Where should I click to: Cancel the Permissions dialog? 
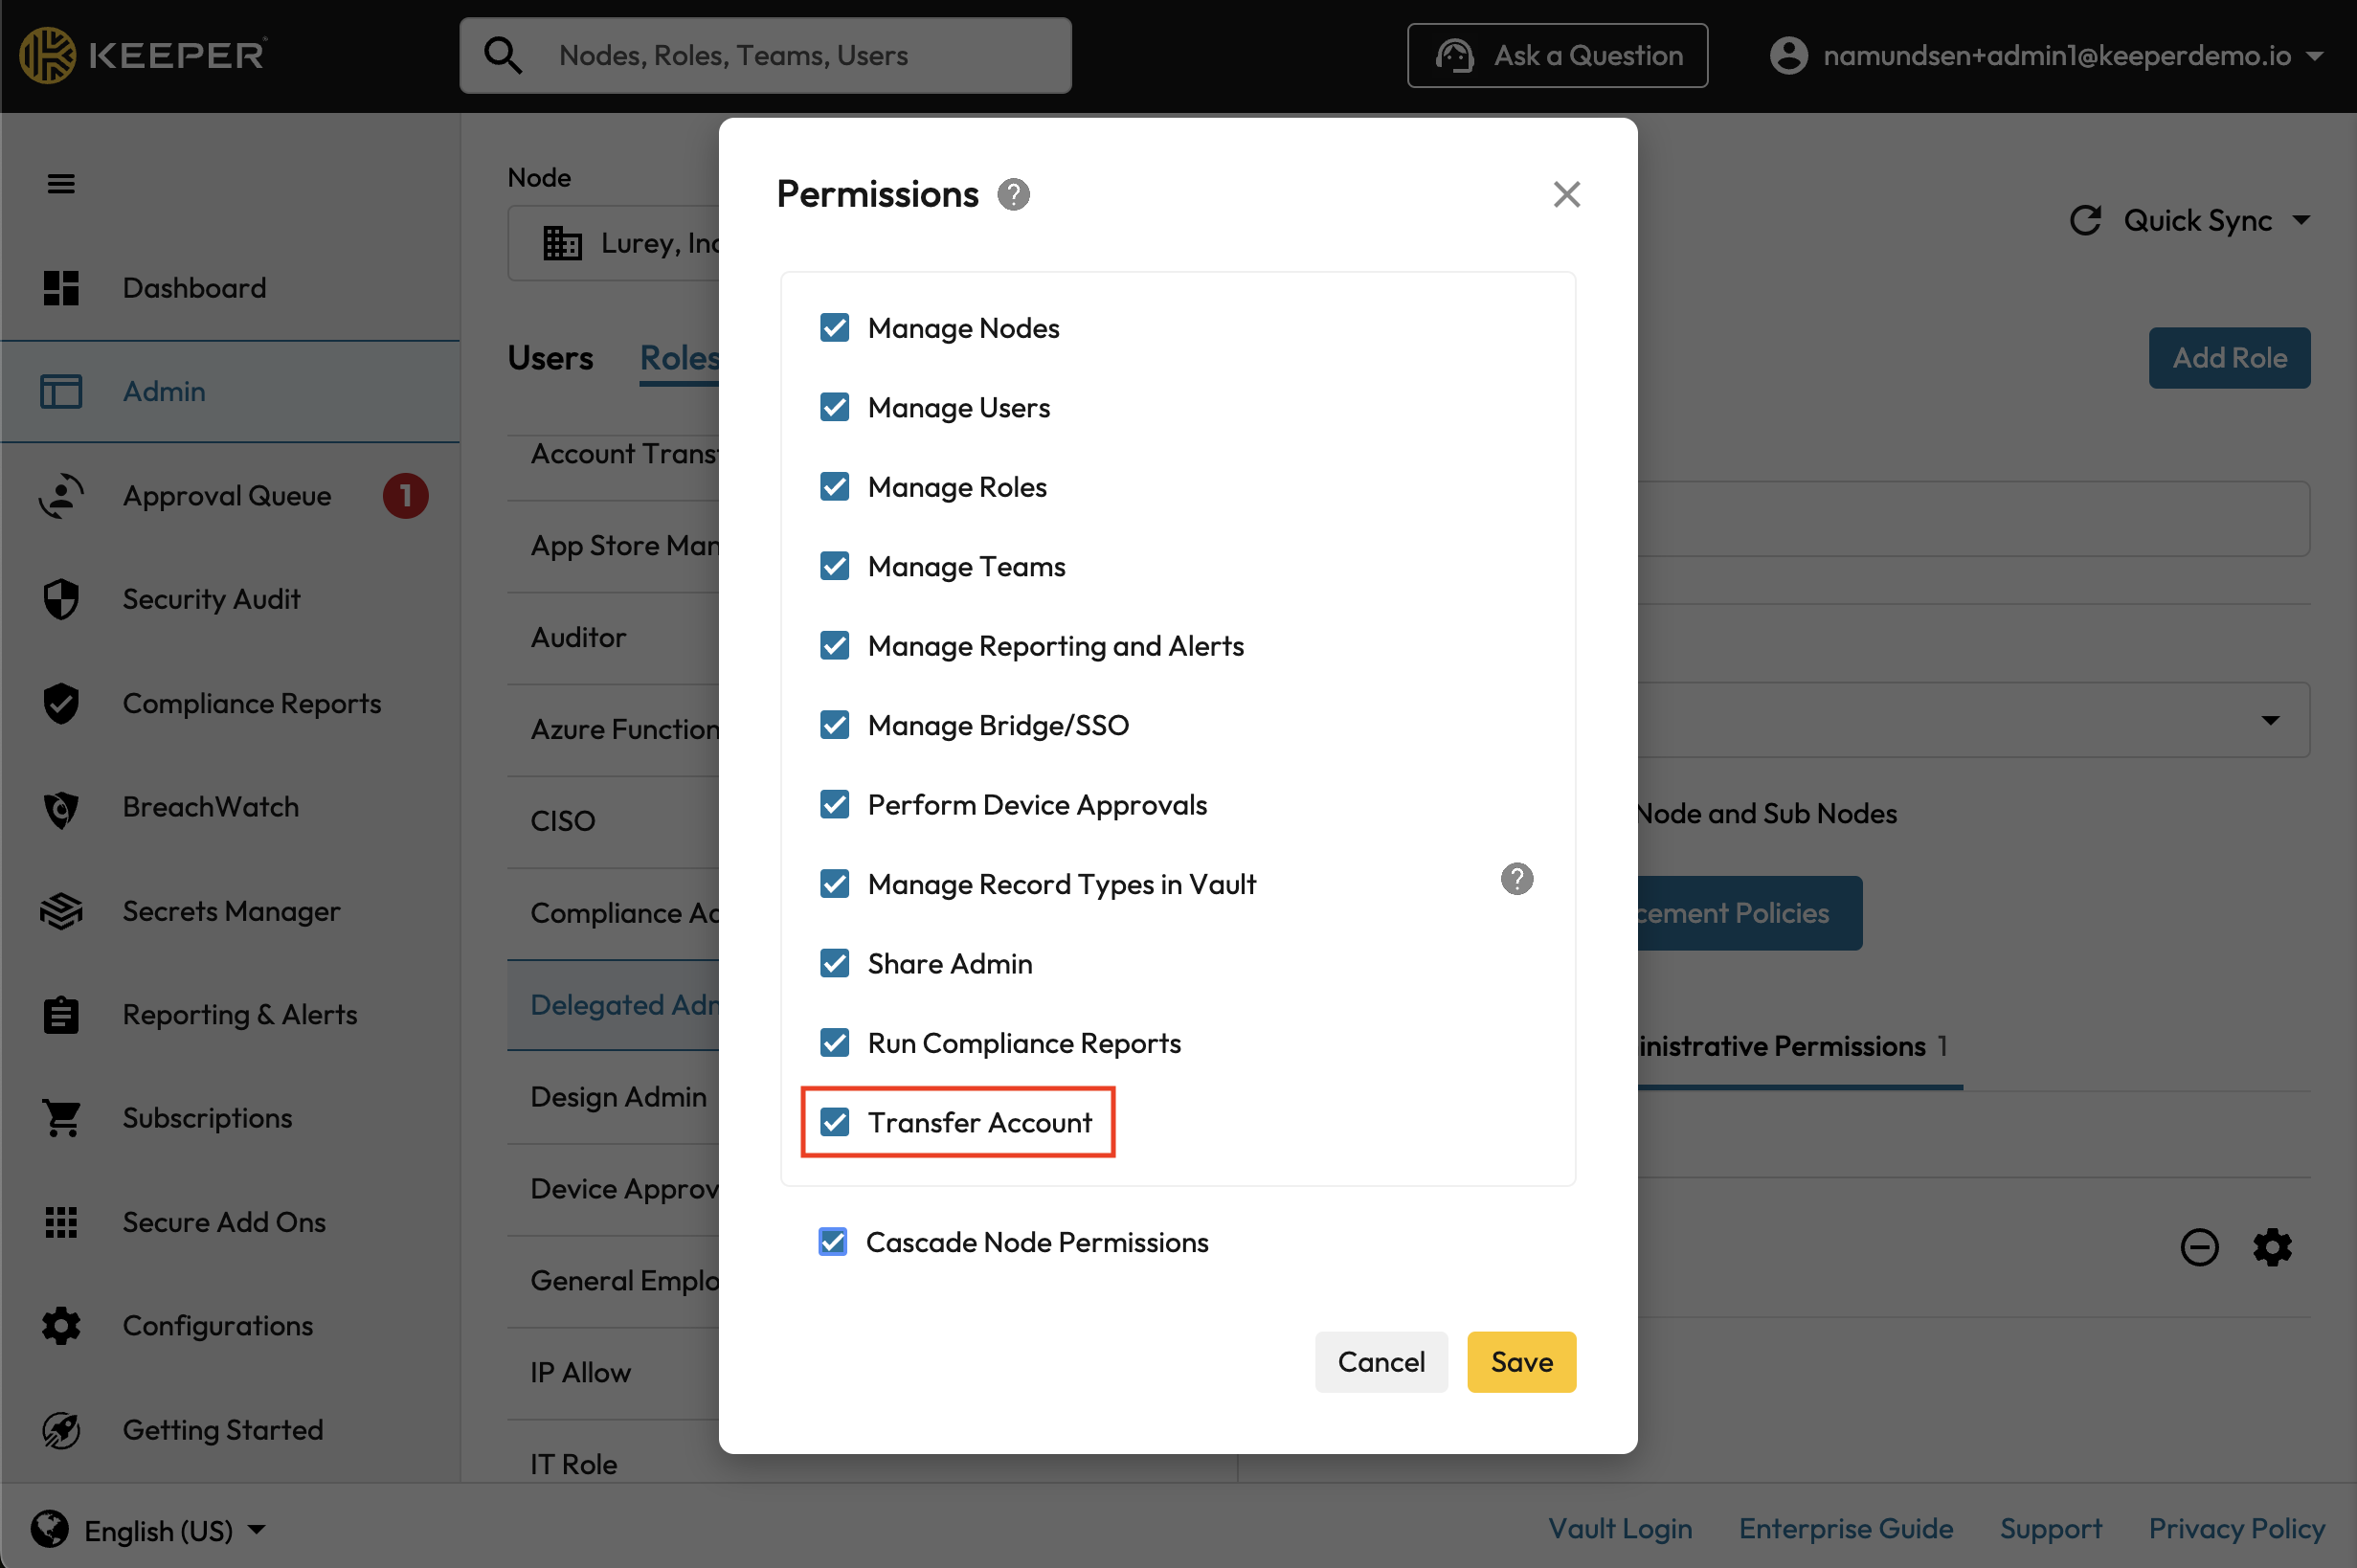click(1380, 1361)
